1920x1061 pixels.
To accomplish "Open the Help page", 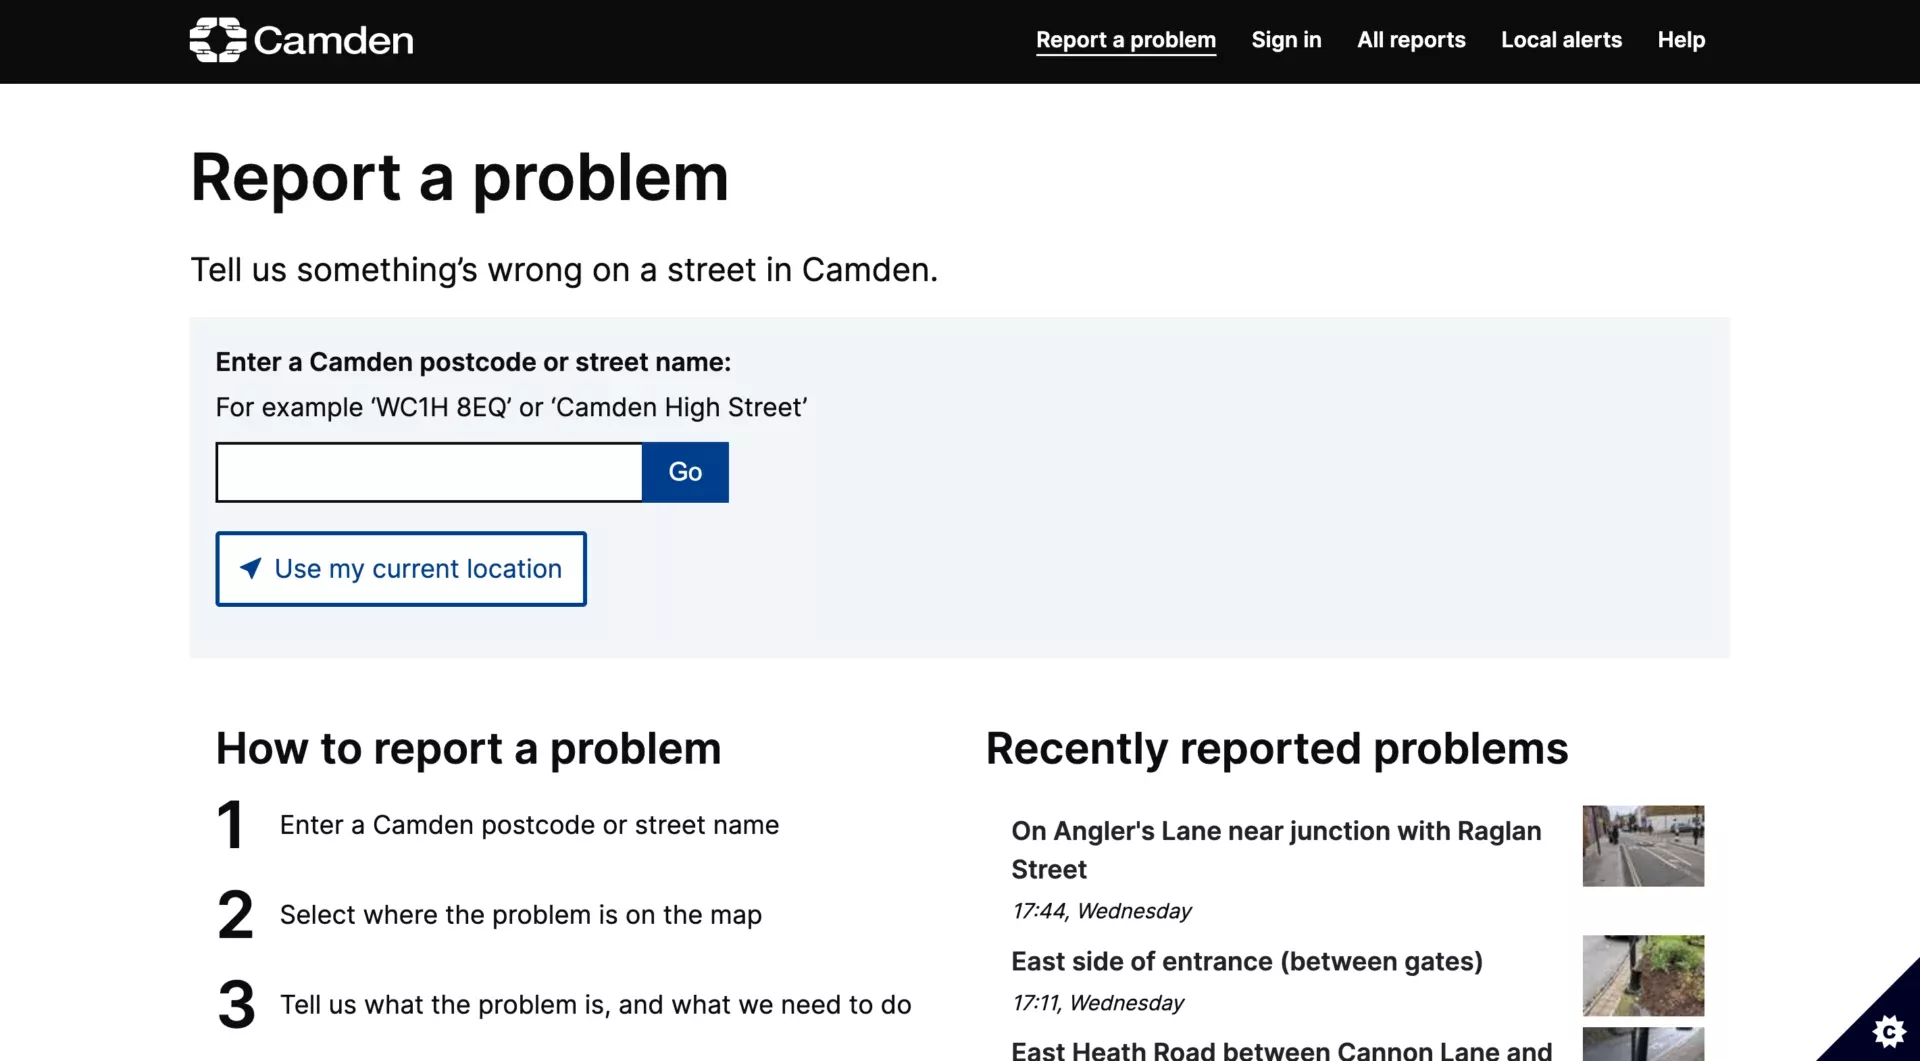I will (x=1680, y=40).
